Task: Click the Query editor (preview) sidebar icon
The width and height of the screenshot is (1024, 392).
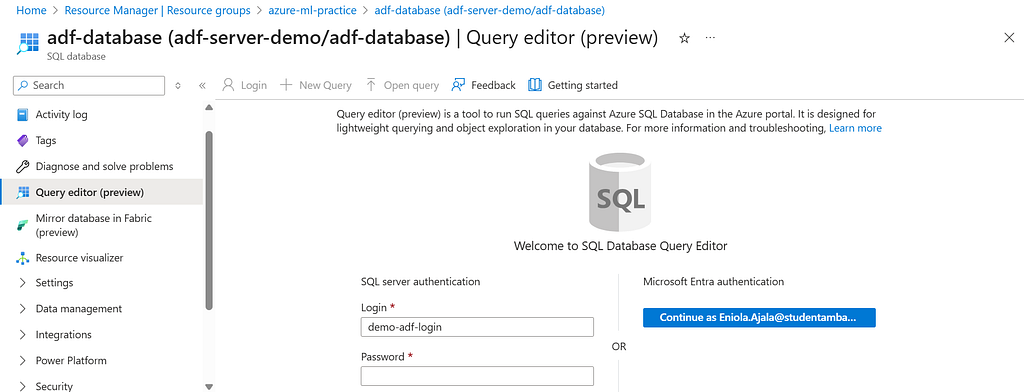Action: [23, 192]
